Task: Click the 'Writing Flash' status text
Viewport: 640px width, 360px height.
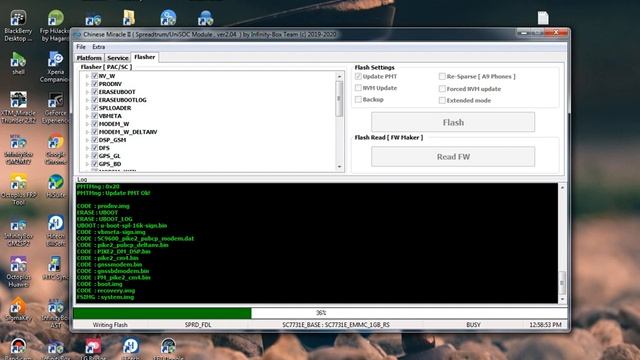Action: pyautogui.click(x=110, y=325)
